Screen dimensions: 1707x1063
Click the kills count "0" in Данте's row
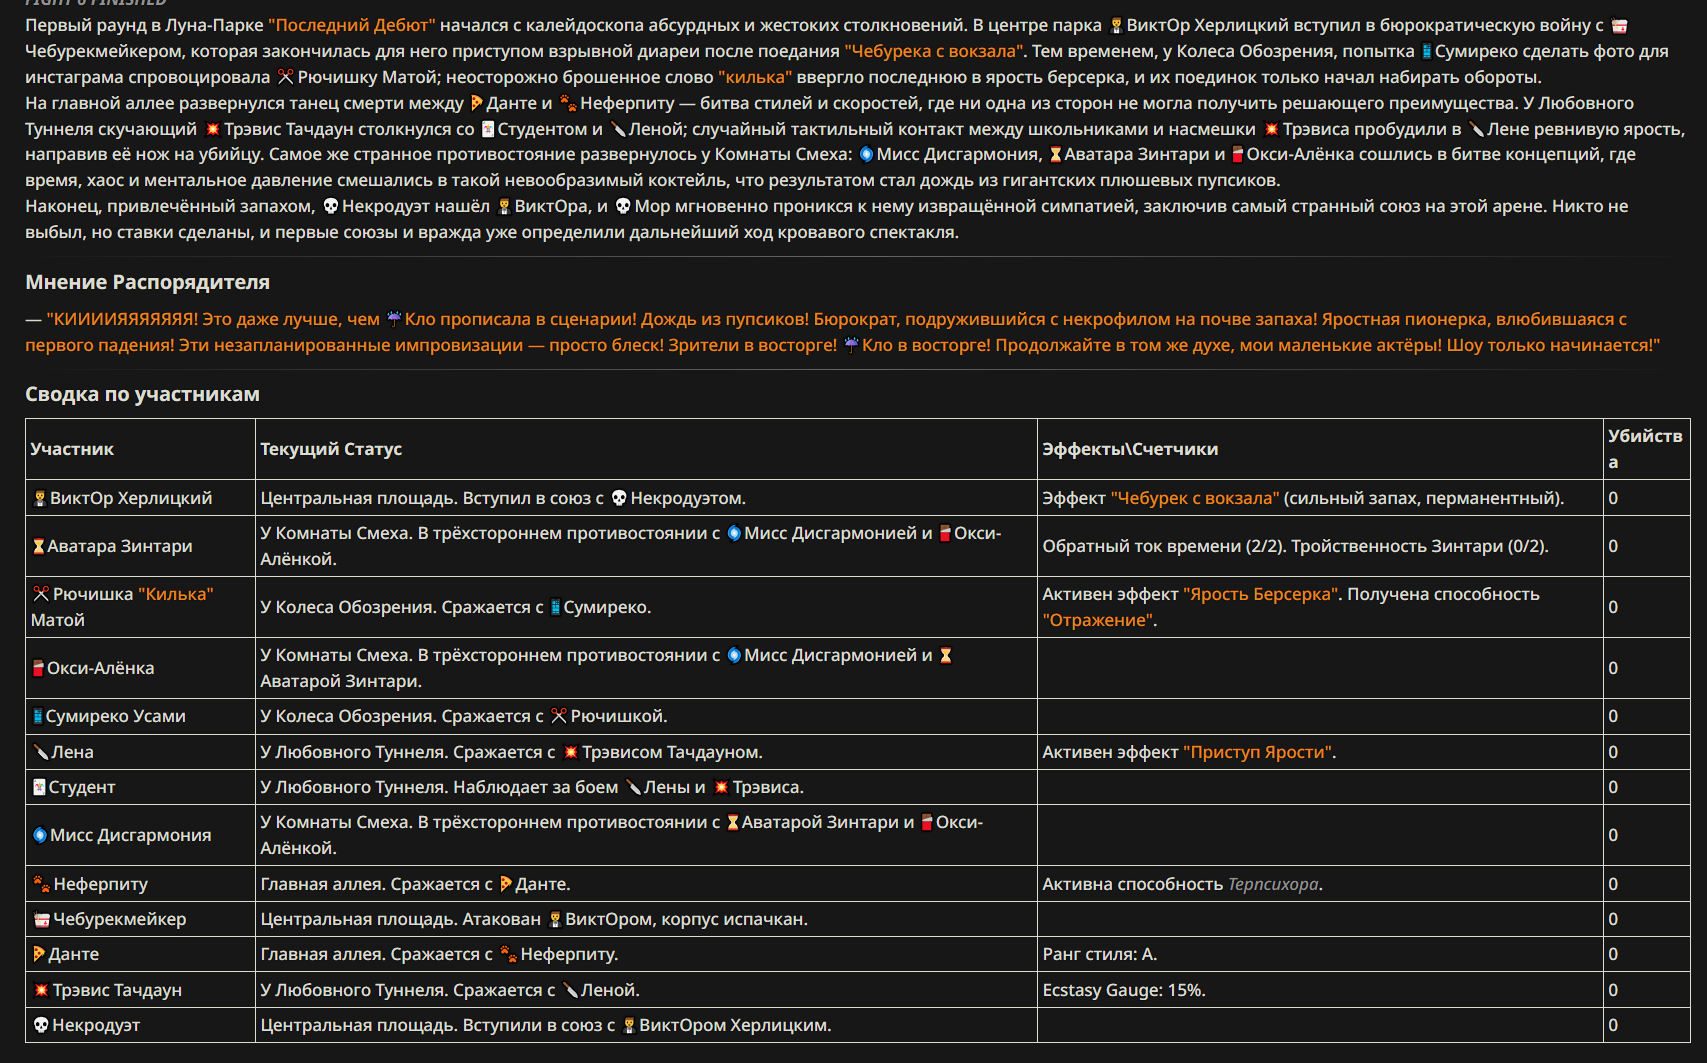point(1613,954)
